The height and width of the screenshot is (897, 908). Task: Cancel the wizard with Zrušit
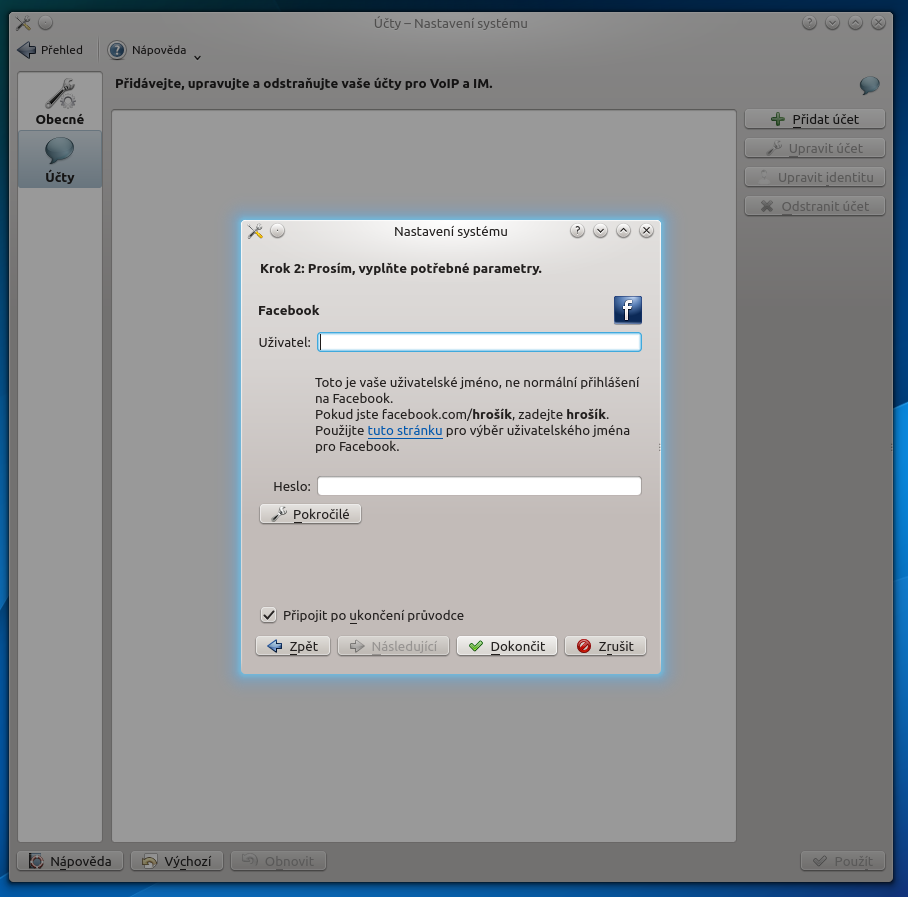(x=605, y=646)
